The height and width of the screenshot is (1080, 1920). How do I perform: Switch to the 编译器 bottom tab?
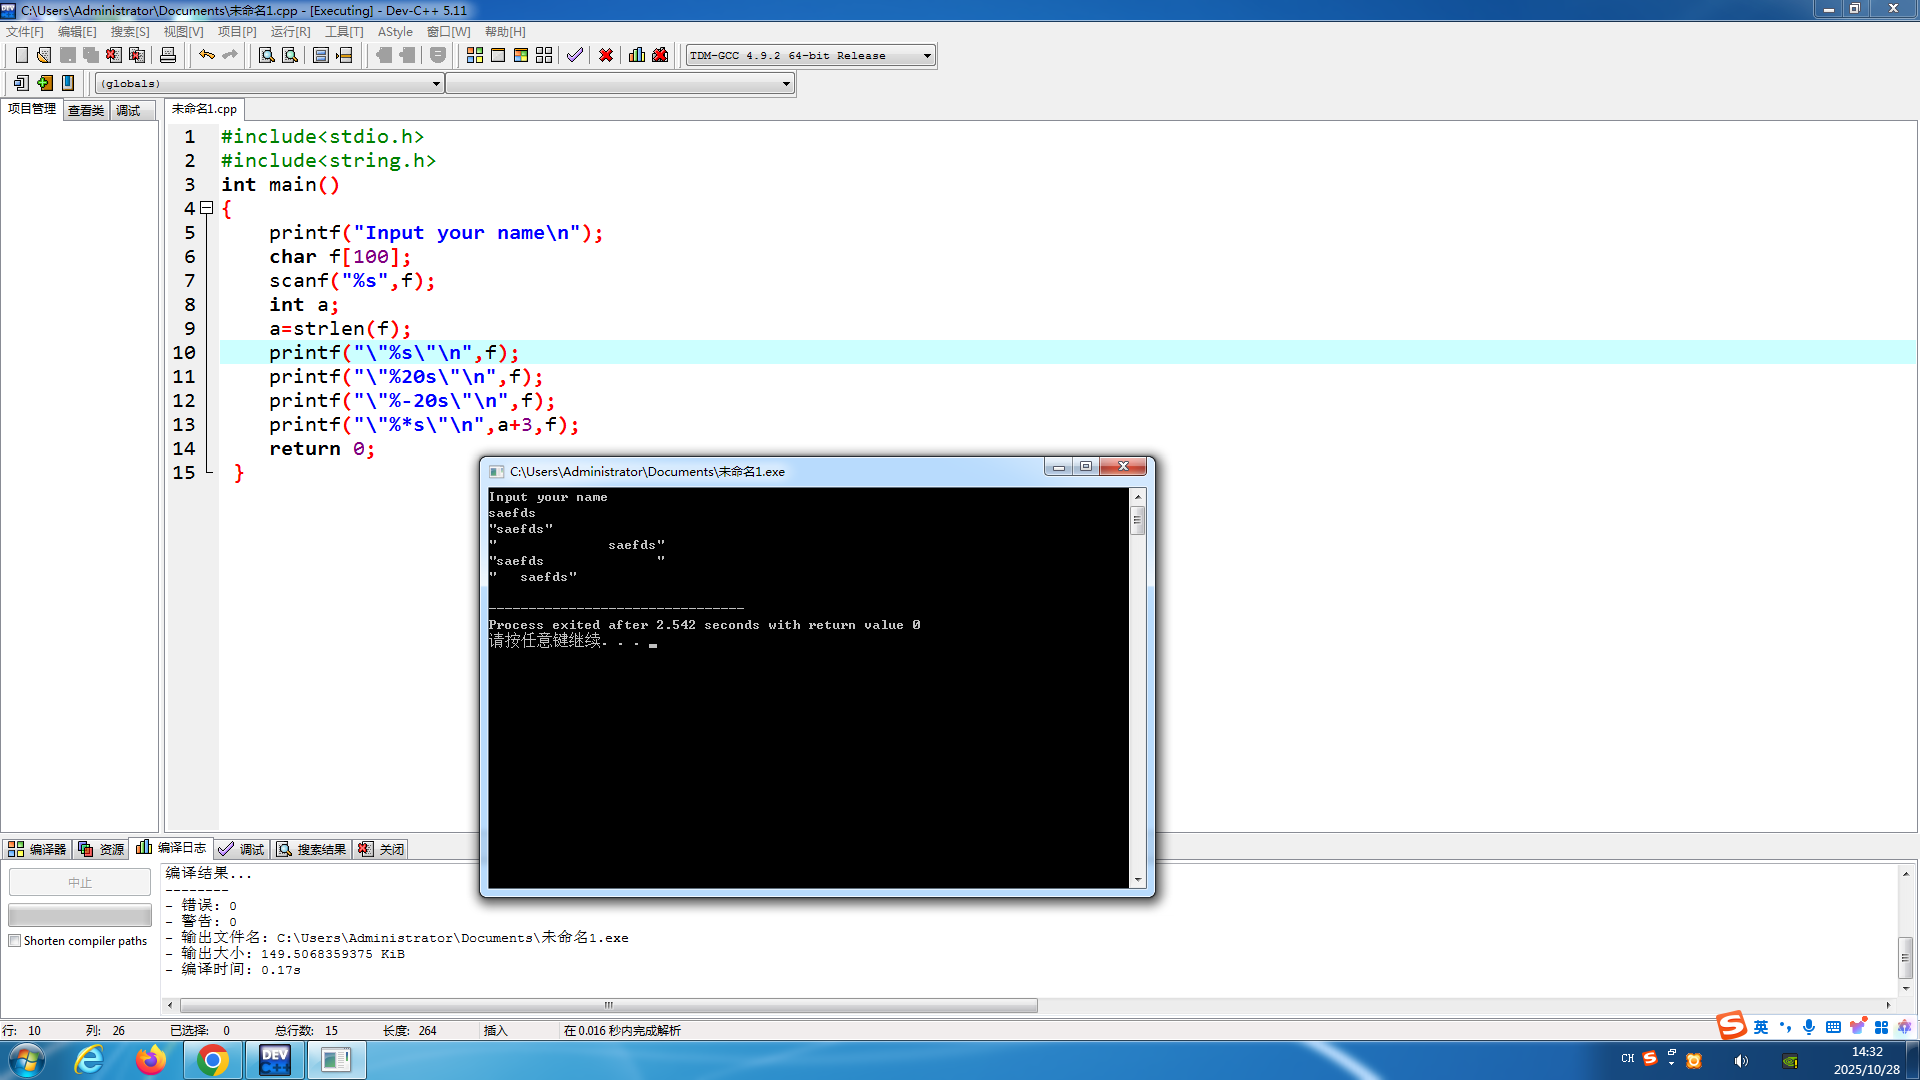(37, 849)
